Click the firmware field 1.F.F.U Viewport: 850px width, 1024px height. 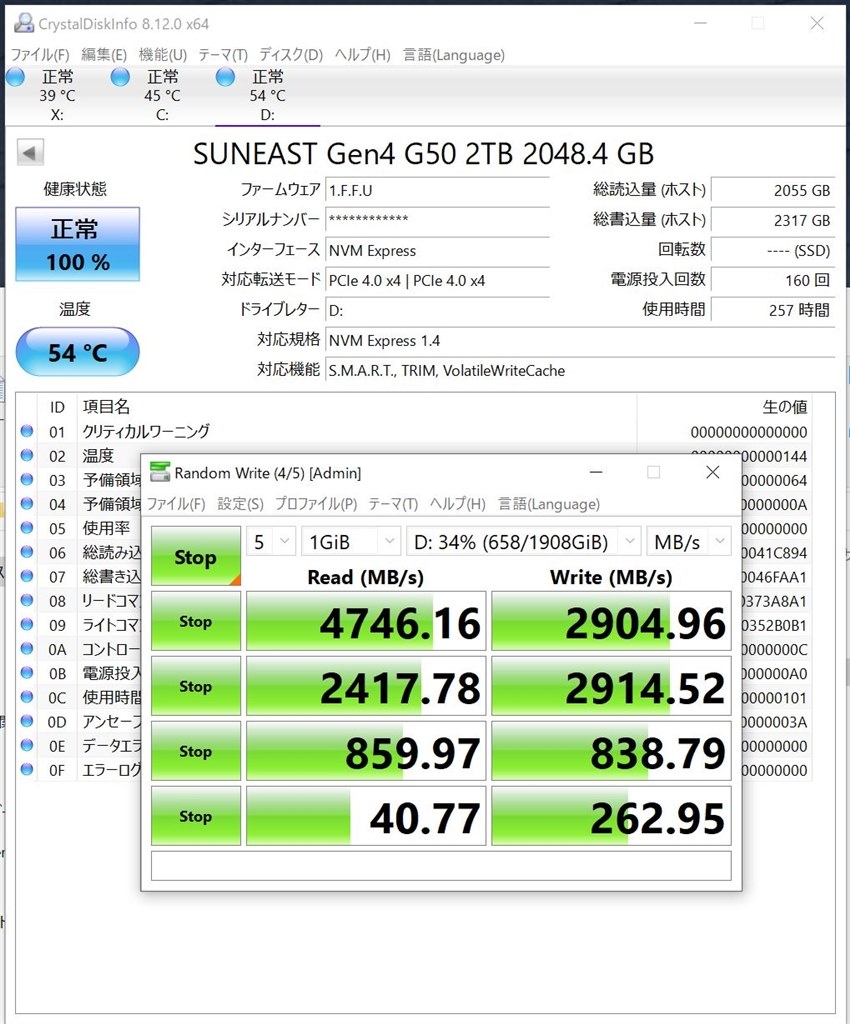[x=437, y=190]
